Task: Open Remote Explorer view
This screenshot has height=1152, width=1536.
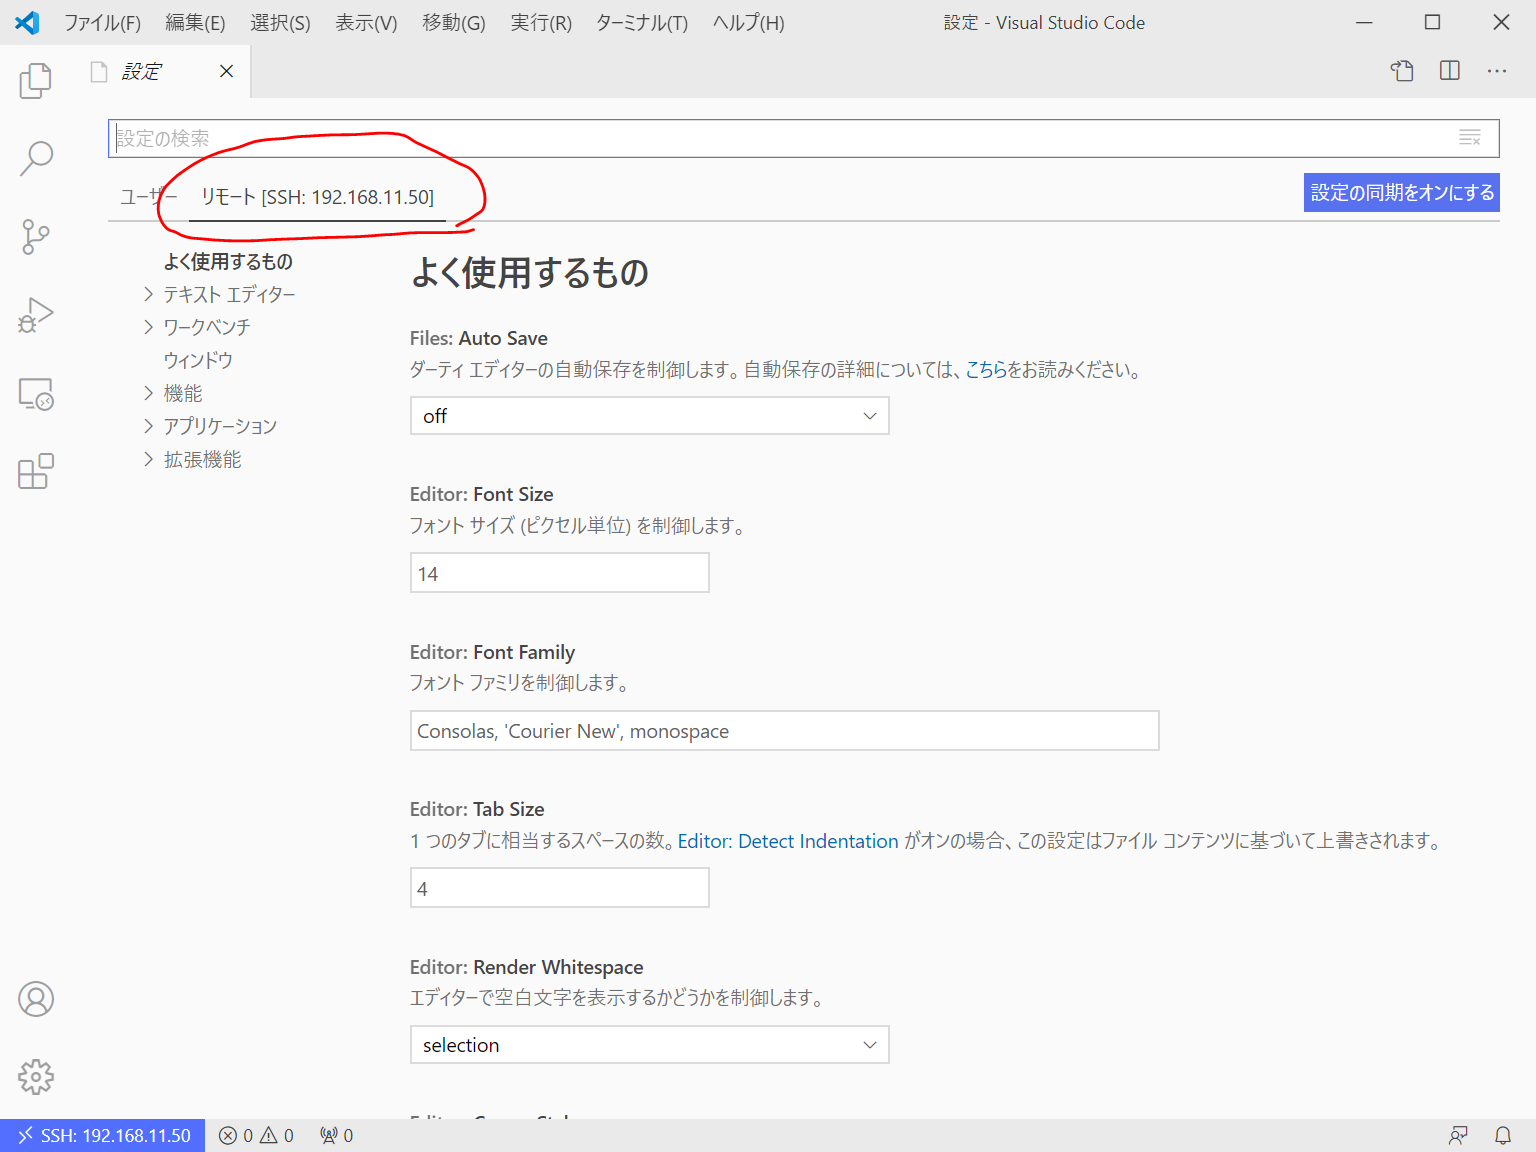Action: (36, 394)
